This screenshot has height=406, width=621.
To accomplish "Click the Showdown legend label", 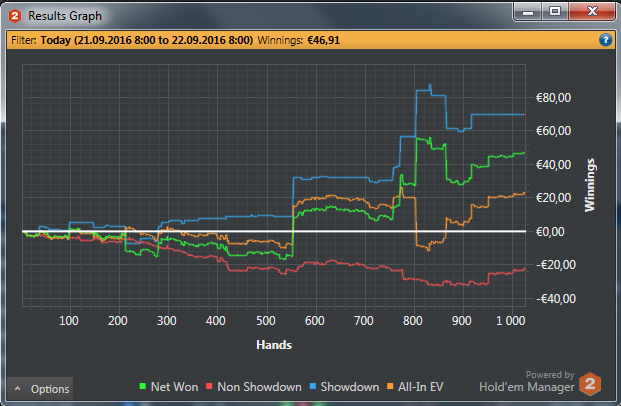I will [350, 387].
